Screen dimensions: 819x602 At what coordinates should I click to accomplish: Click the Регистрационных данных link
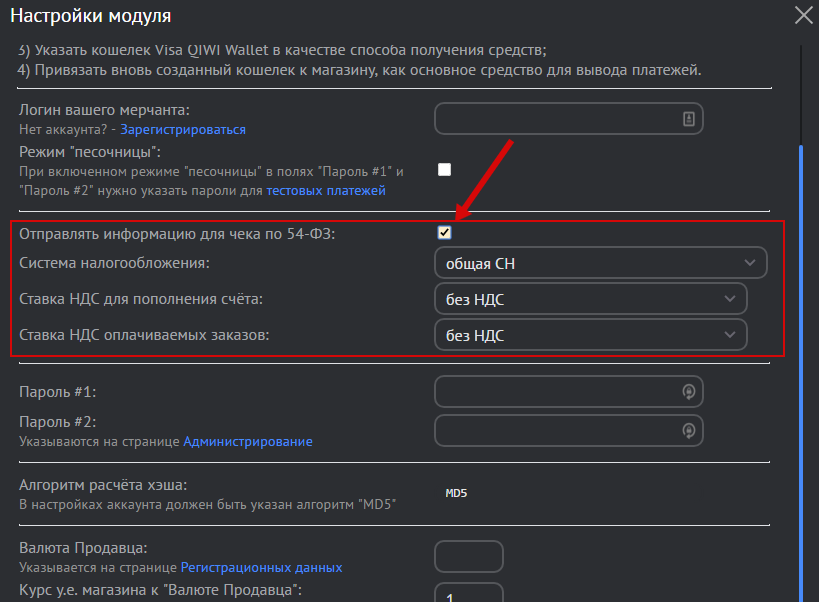261,567
